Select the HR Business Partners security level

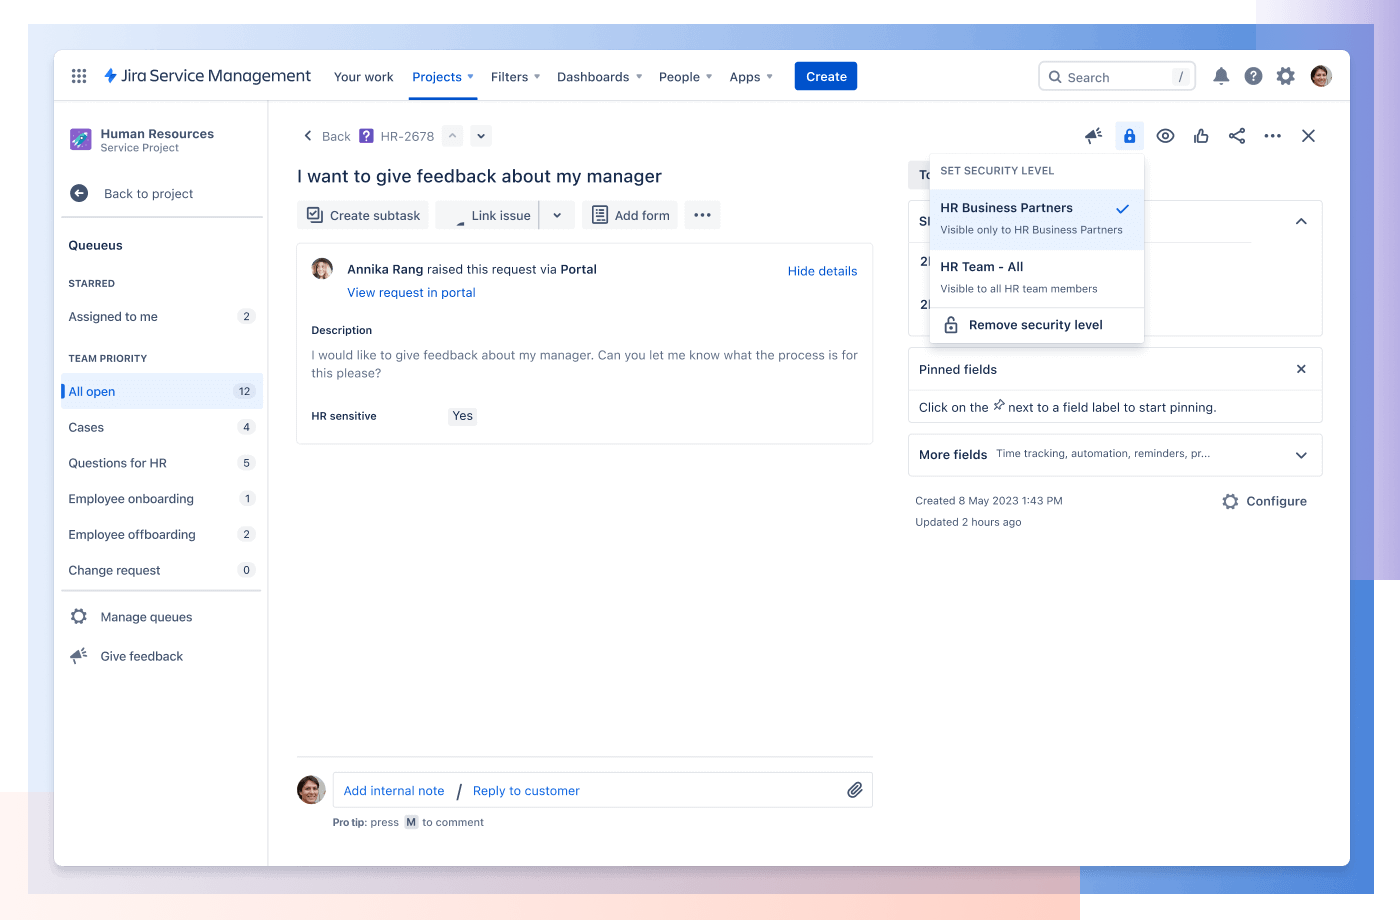[1005, 208]
